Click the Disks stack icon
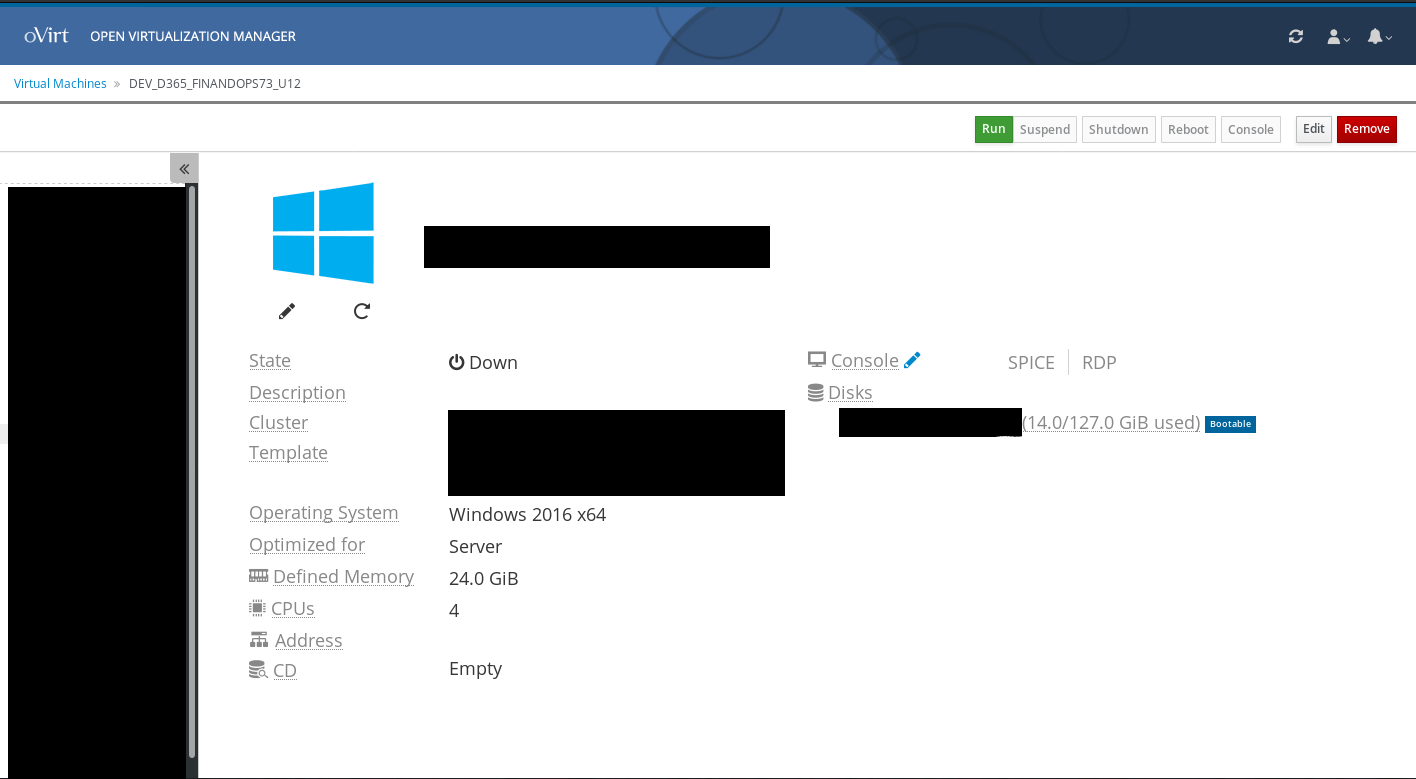 point(816,393)
